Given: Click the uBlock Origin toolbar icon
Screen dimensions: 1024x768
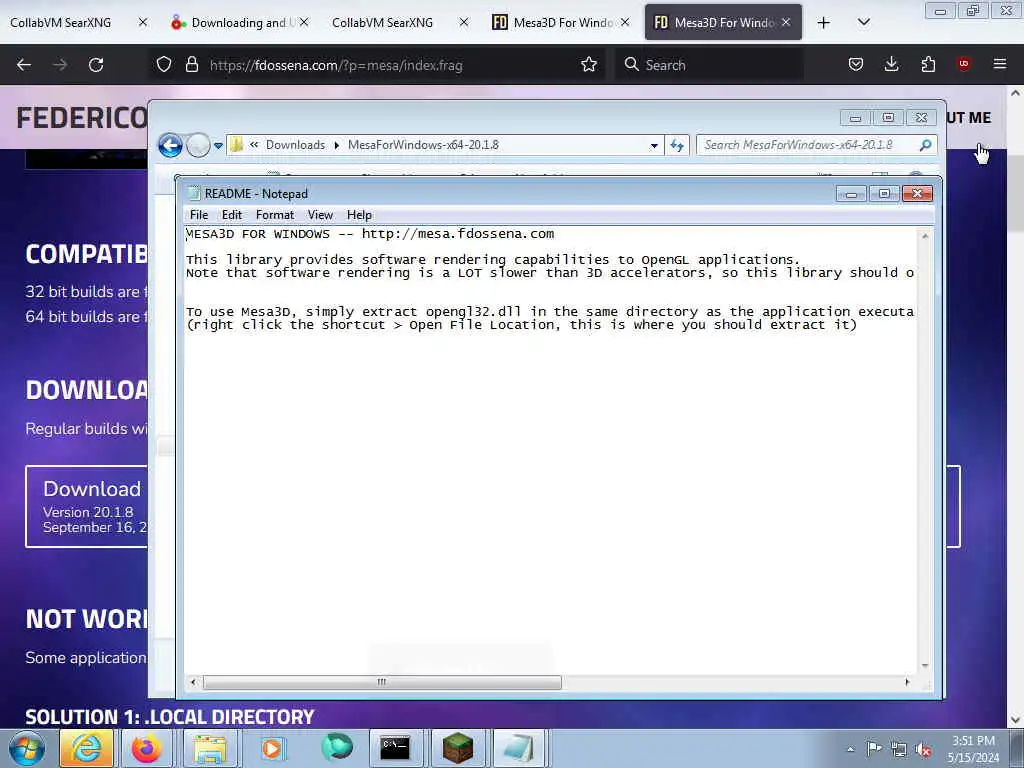Looking at the screenshot, I should coord(964,64).
